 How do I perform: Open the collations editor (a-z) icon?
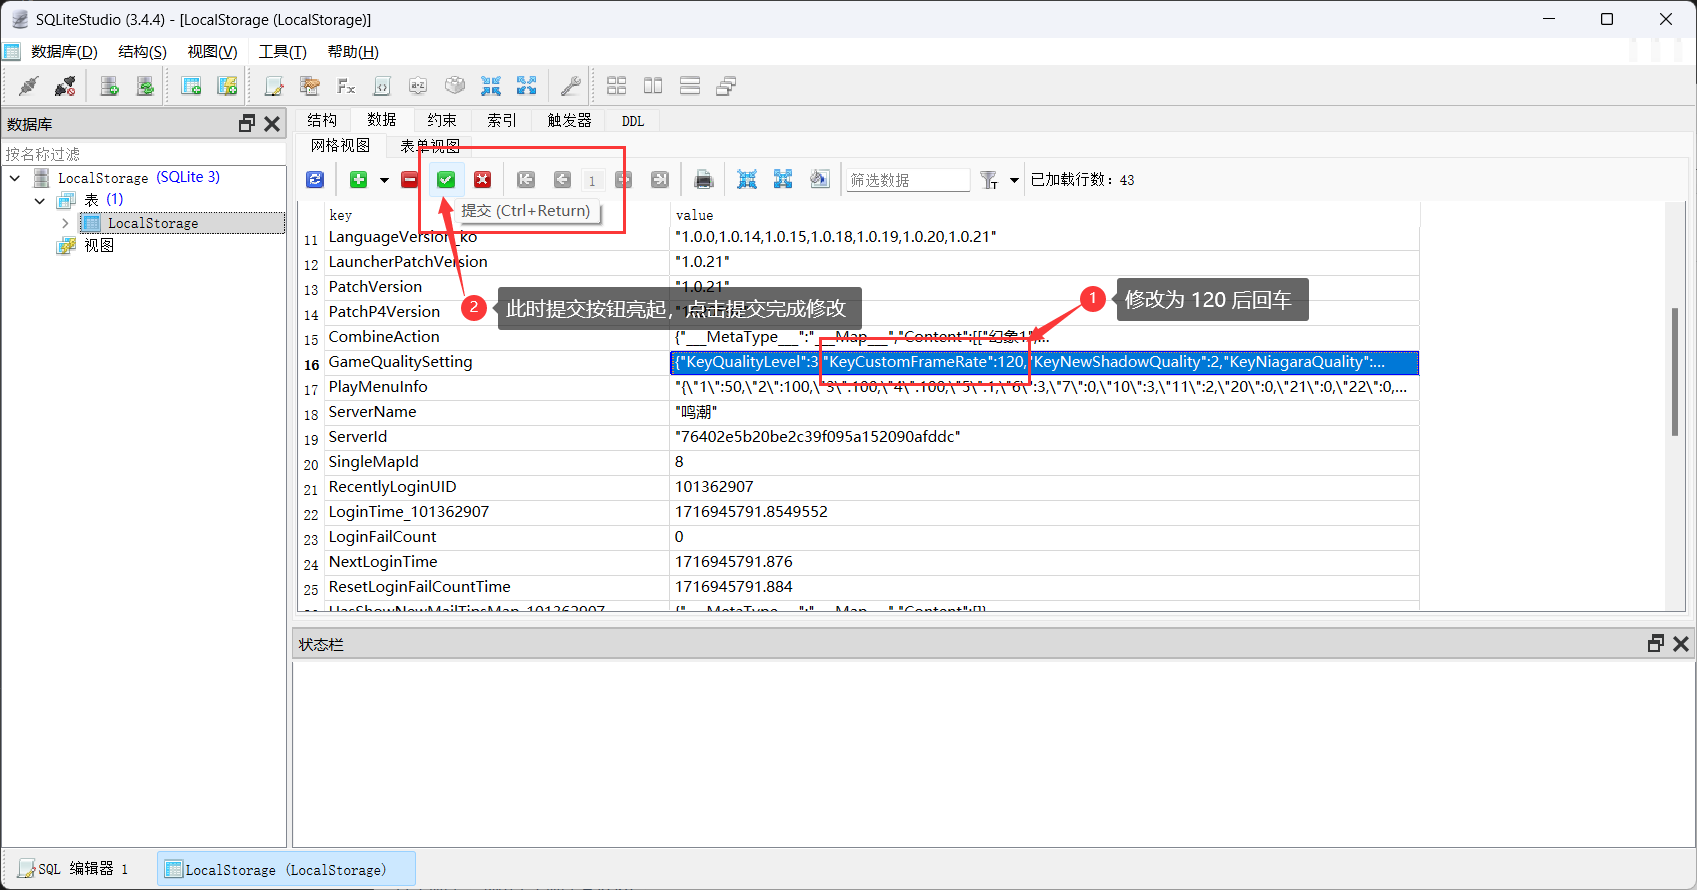[418, 86]
